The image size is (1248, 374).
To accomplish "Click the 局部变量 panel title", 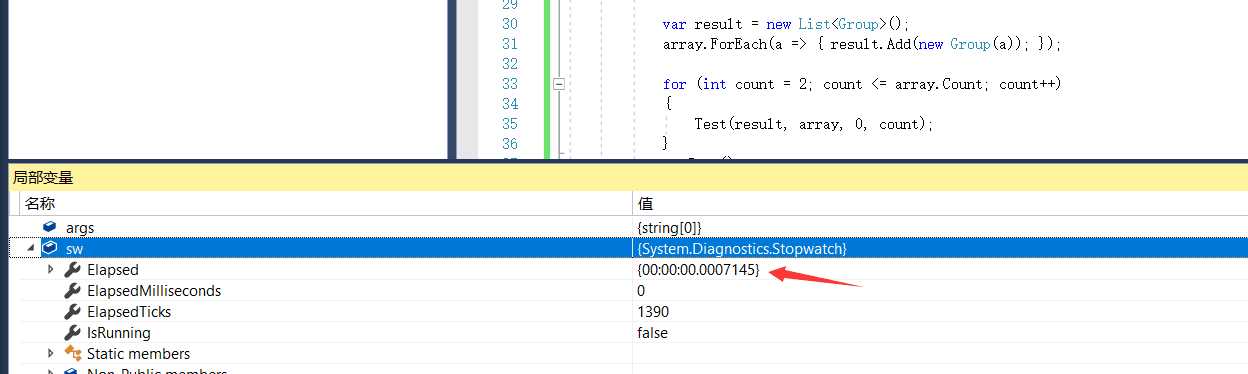I will point(42,178).
